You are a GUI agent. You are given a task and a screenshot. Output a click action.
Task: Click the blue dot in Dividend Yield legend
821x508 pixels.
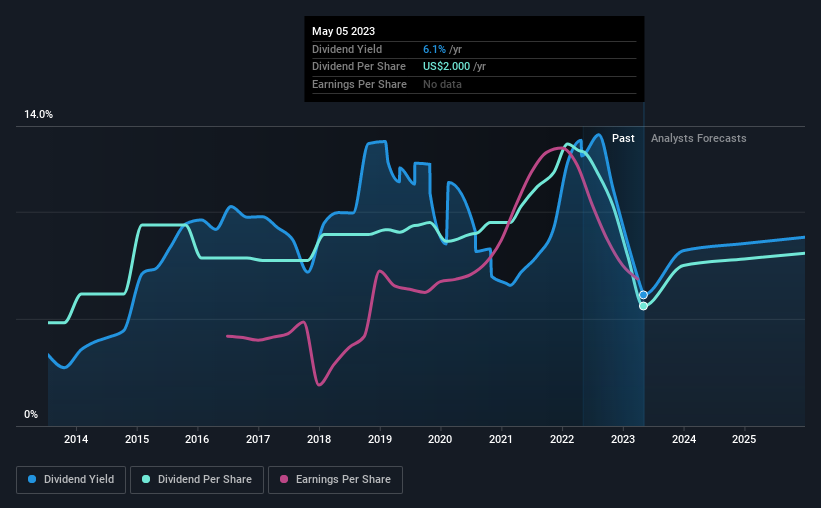pyautogui.click(x=32, y=479)
